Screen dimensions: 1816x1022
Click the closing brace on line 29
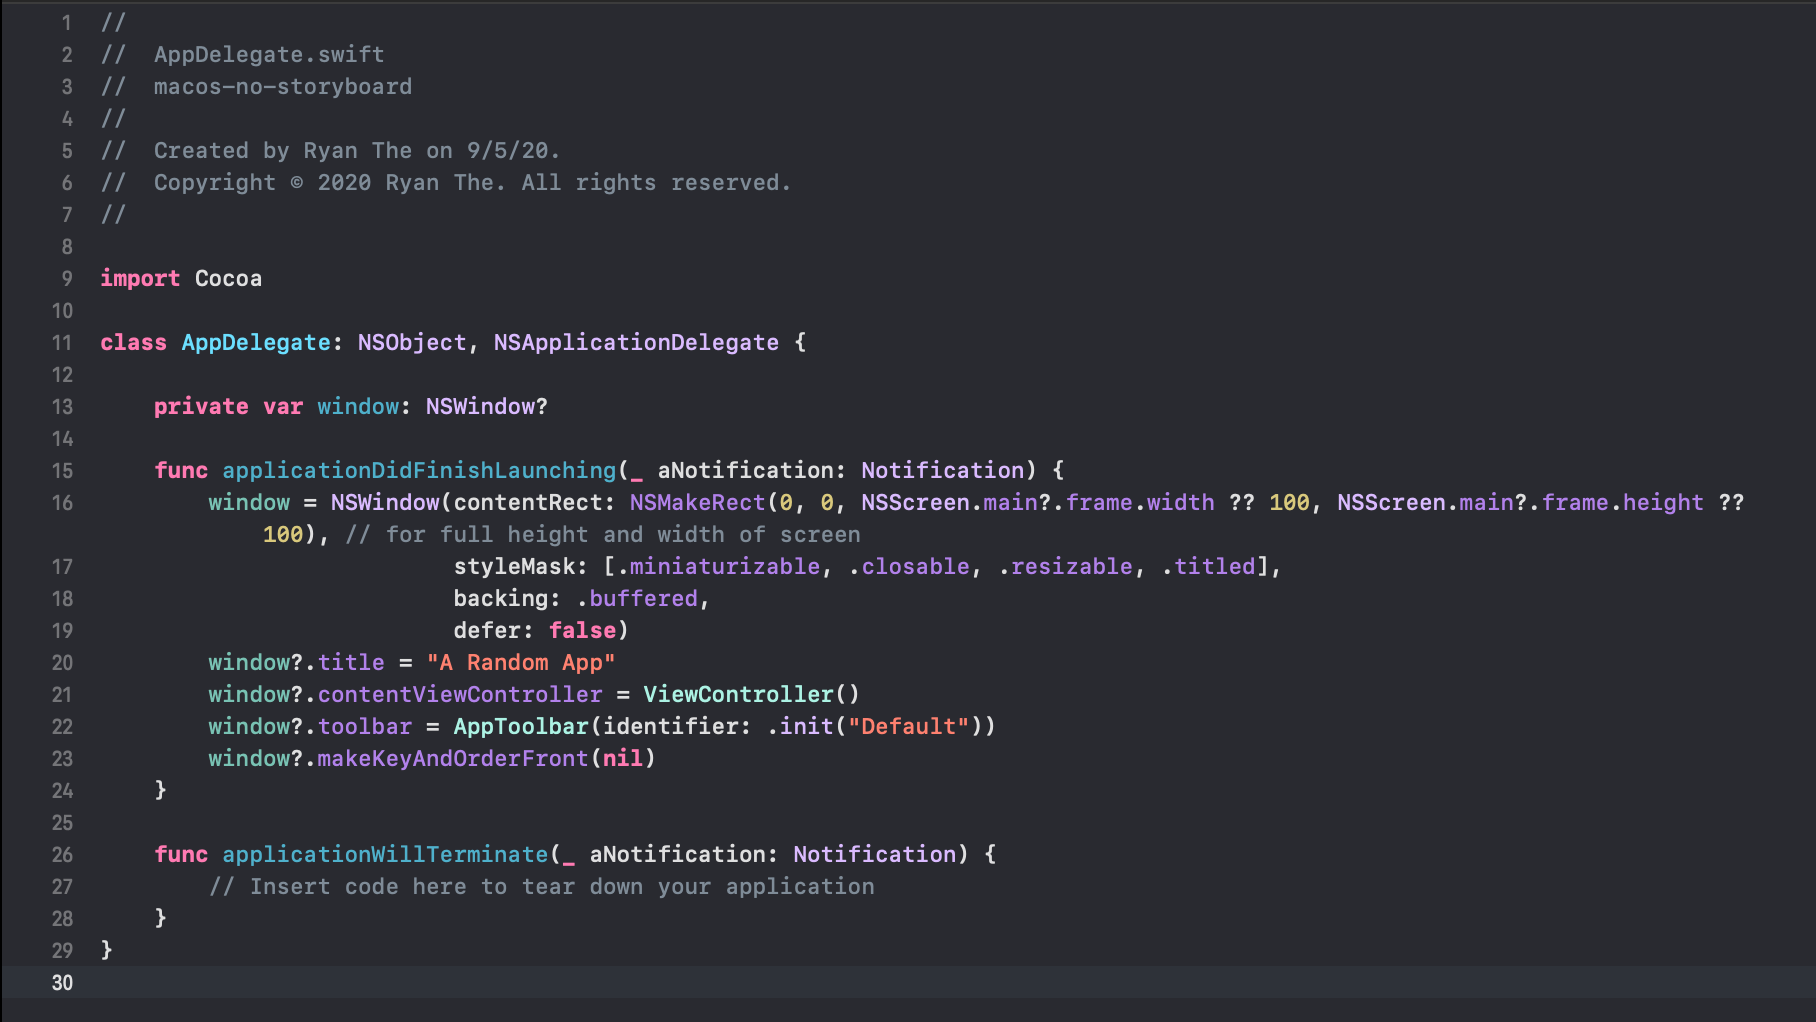coord(104,950)
